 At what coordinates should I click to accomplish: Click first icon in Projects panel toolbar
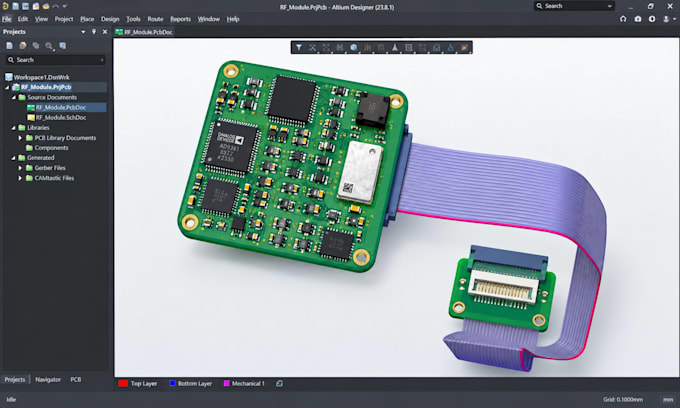click(10, 46)
